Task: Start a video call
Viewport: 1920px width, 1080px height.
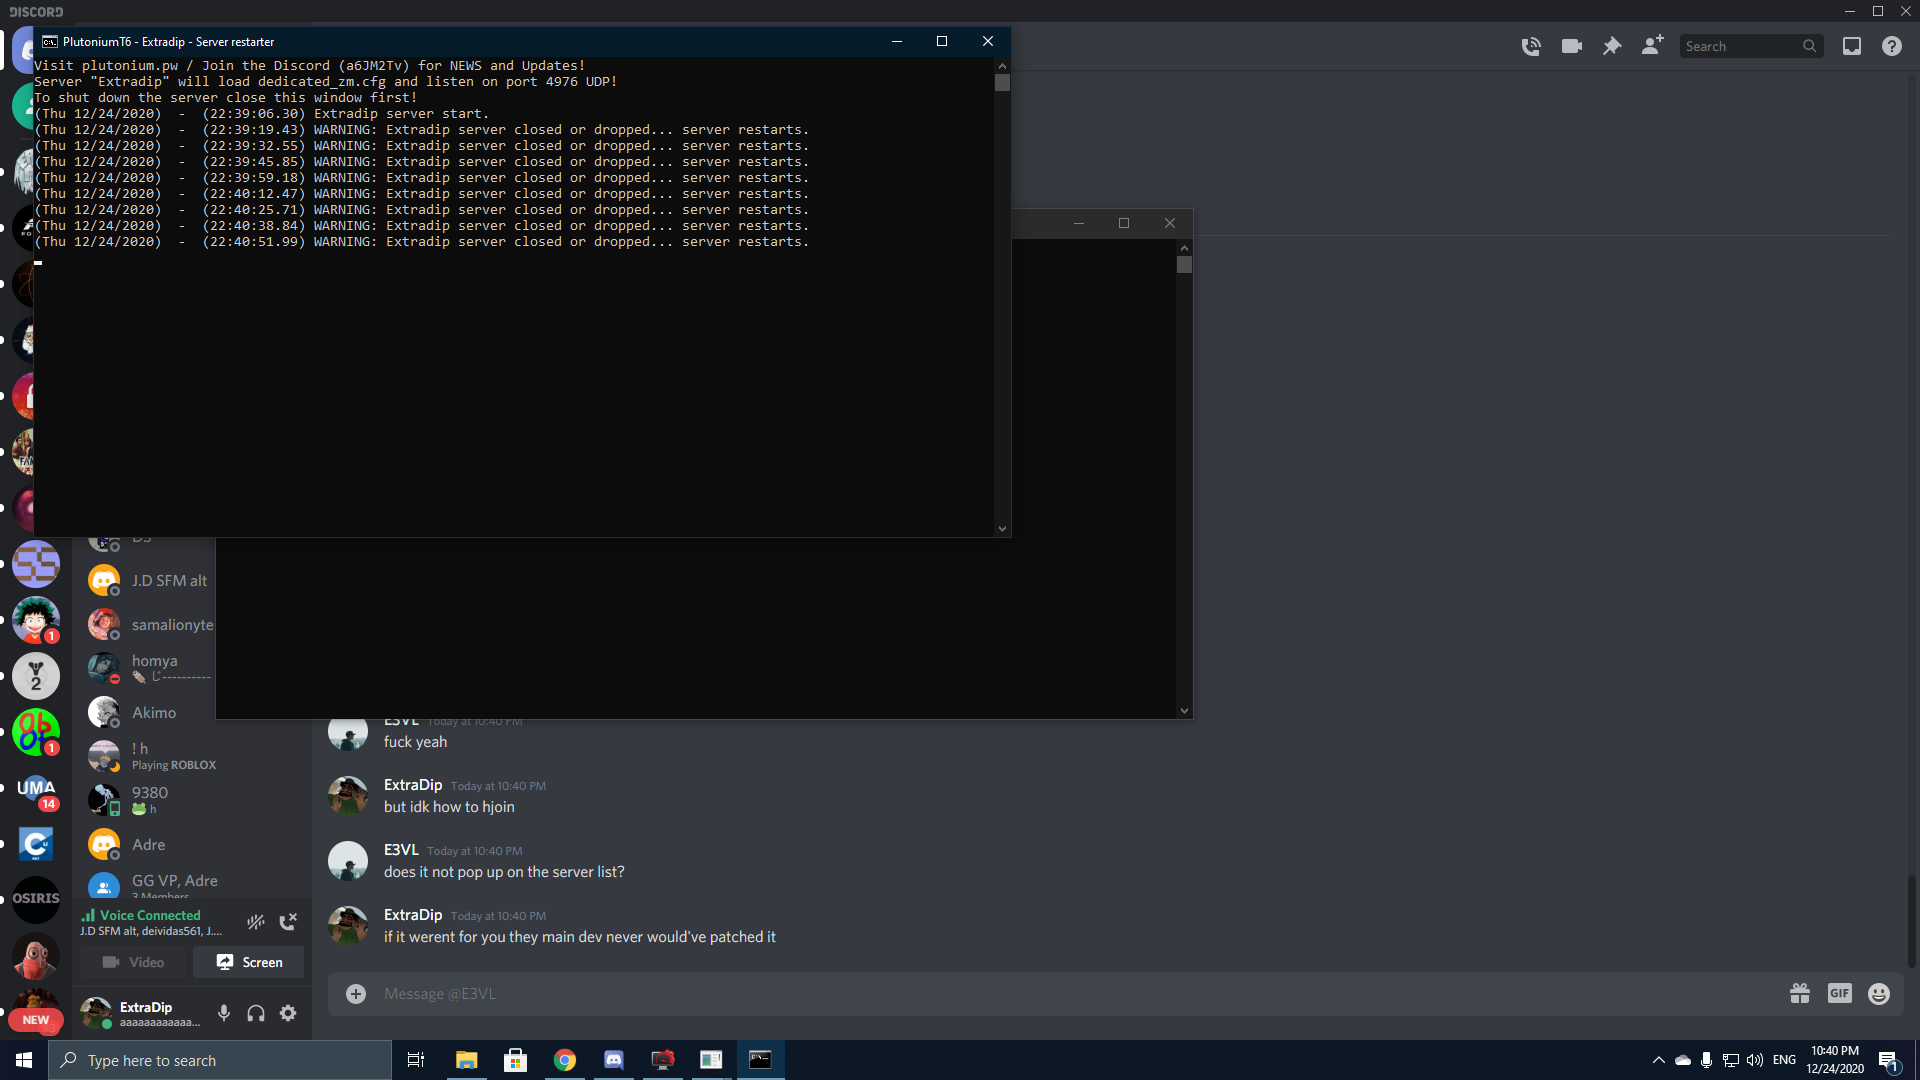Action: [x=1571, y=46]
